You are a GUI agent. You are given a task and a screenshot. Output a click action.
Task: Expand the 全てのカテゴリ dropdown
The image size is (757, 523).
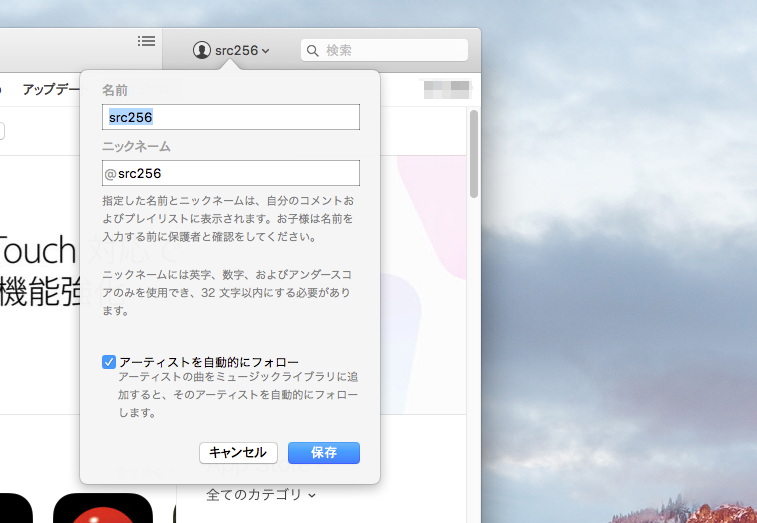tap(261, 495)
